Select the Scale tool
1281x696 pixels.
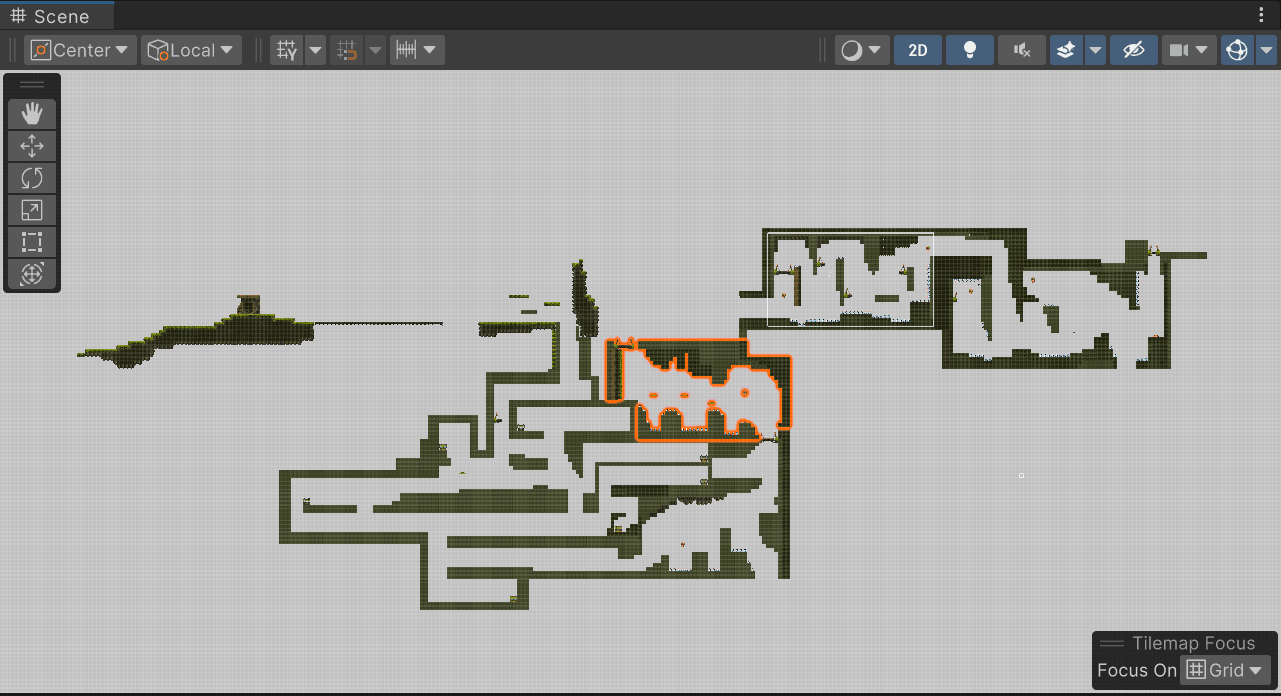32,210
